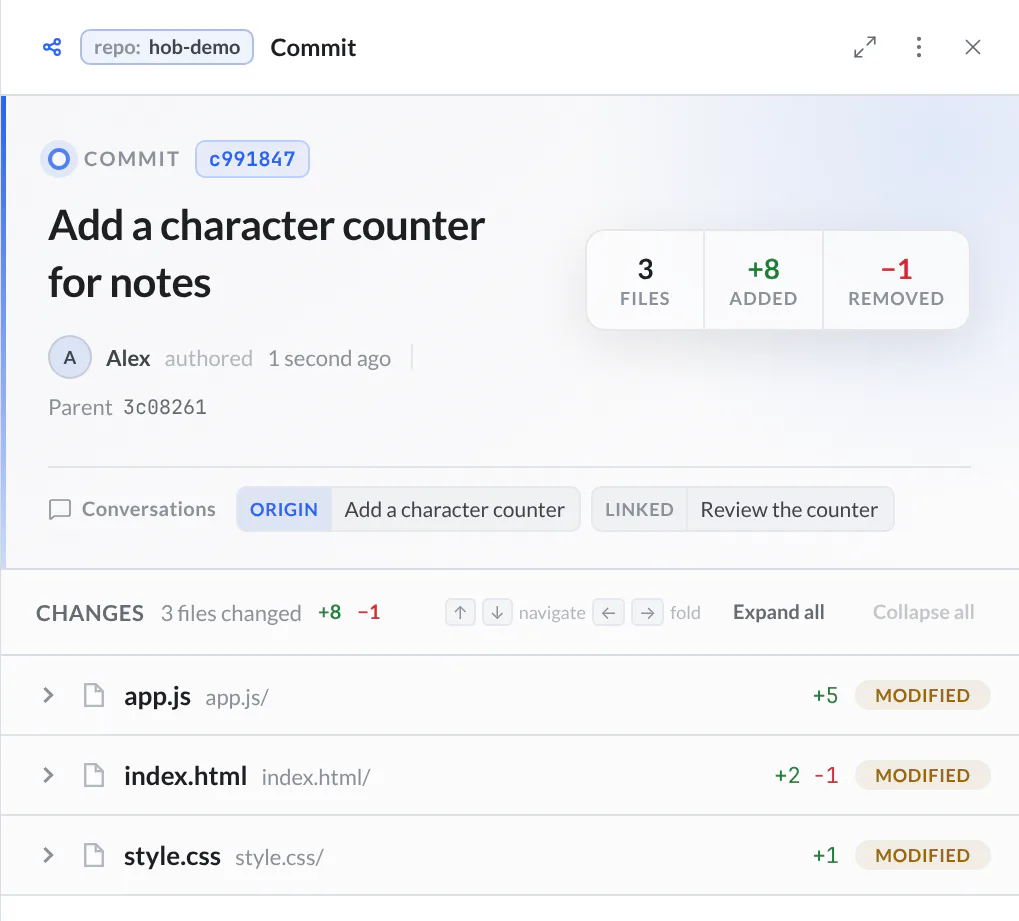Expand the style.css file diff

click(48, 855)
